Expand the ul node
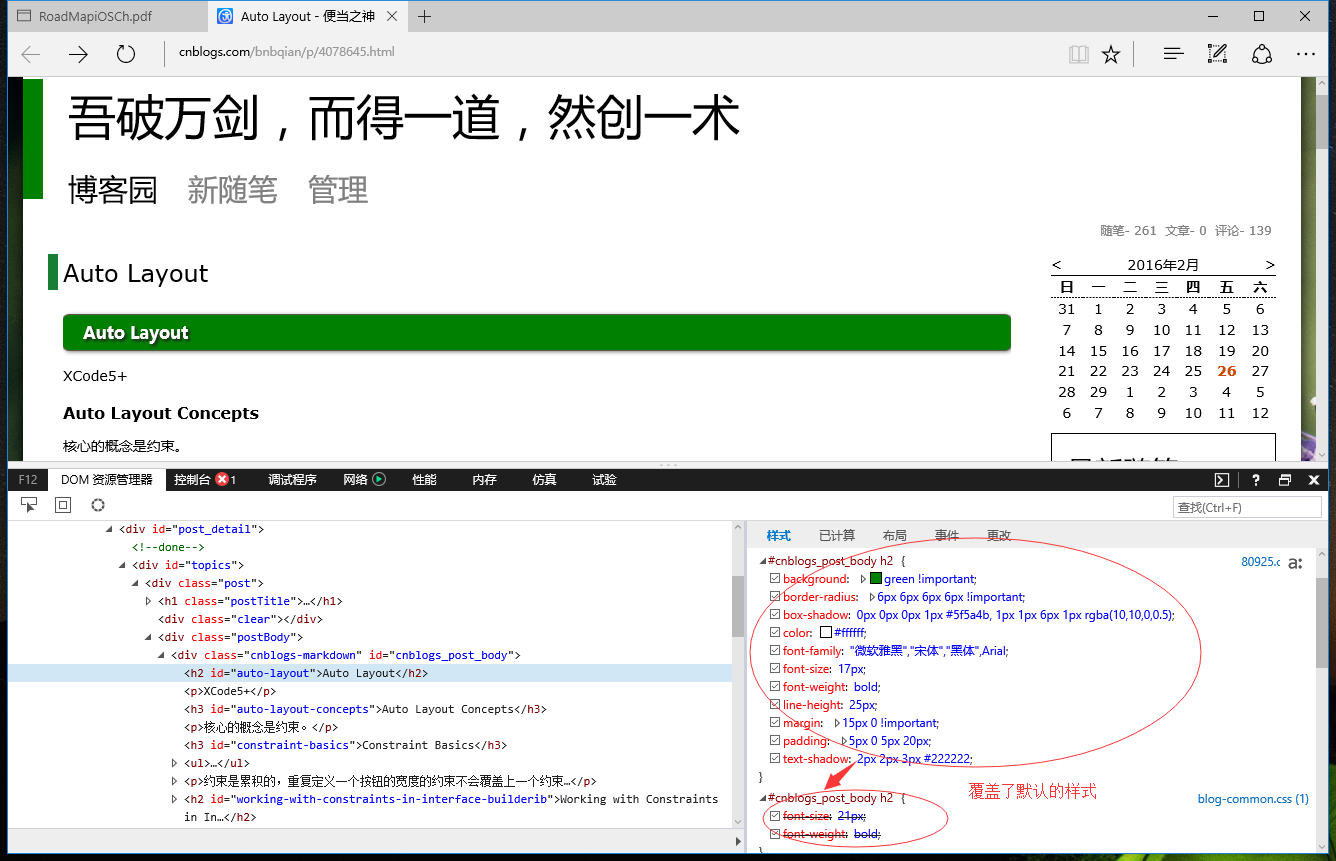The image size is (1336, 861). click(x=175, y=763)
